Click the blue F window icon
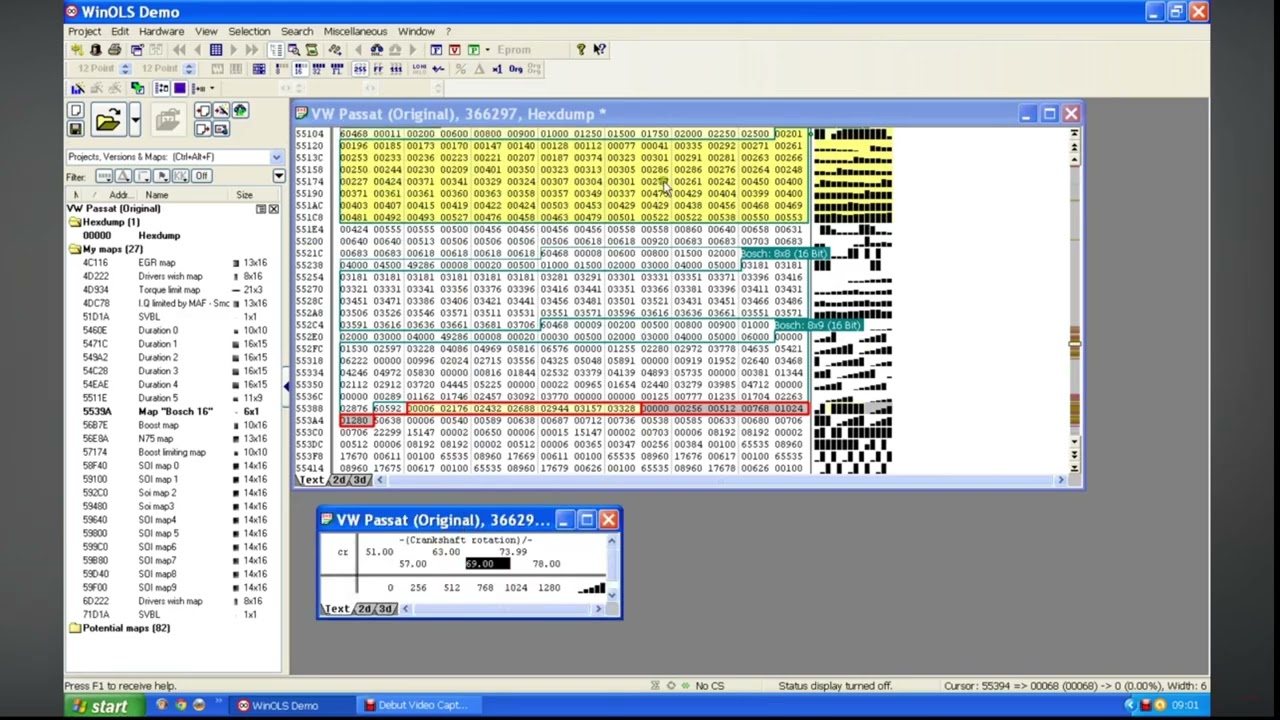This screenshot has height=720, width=1280. 435,49
